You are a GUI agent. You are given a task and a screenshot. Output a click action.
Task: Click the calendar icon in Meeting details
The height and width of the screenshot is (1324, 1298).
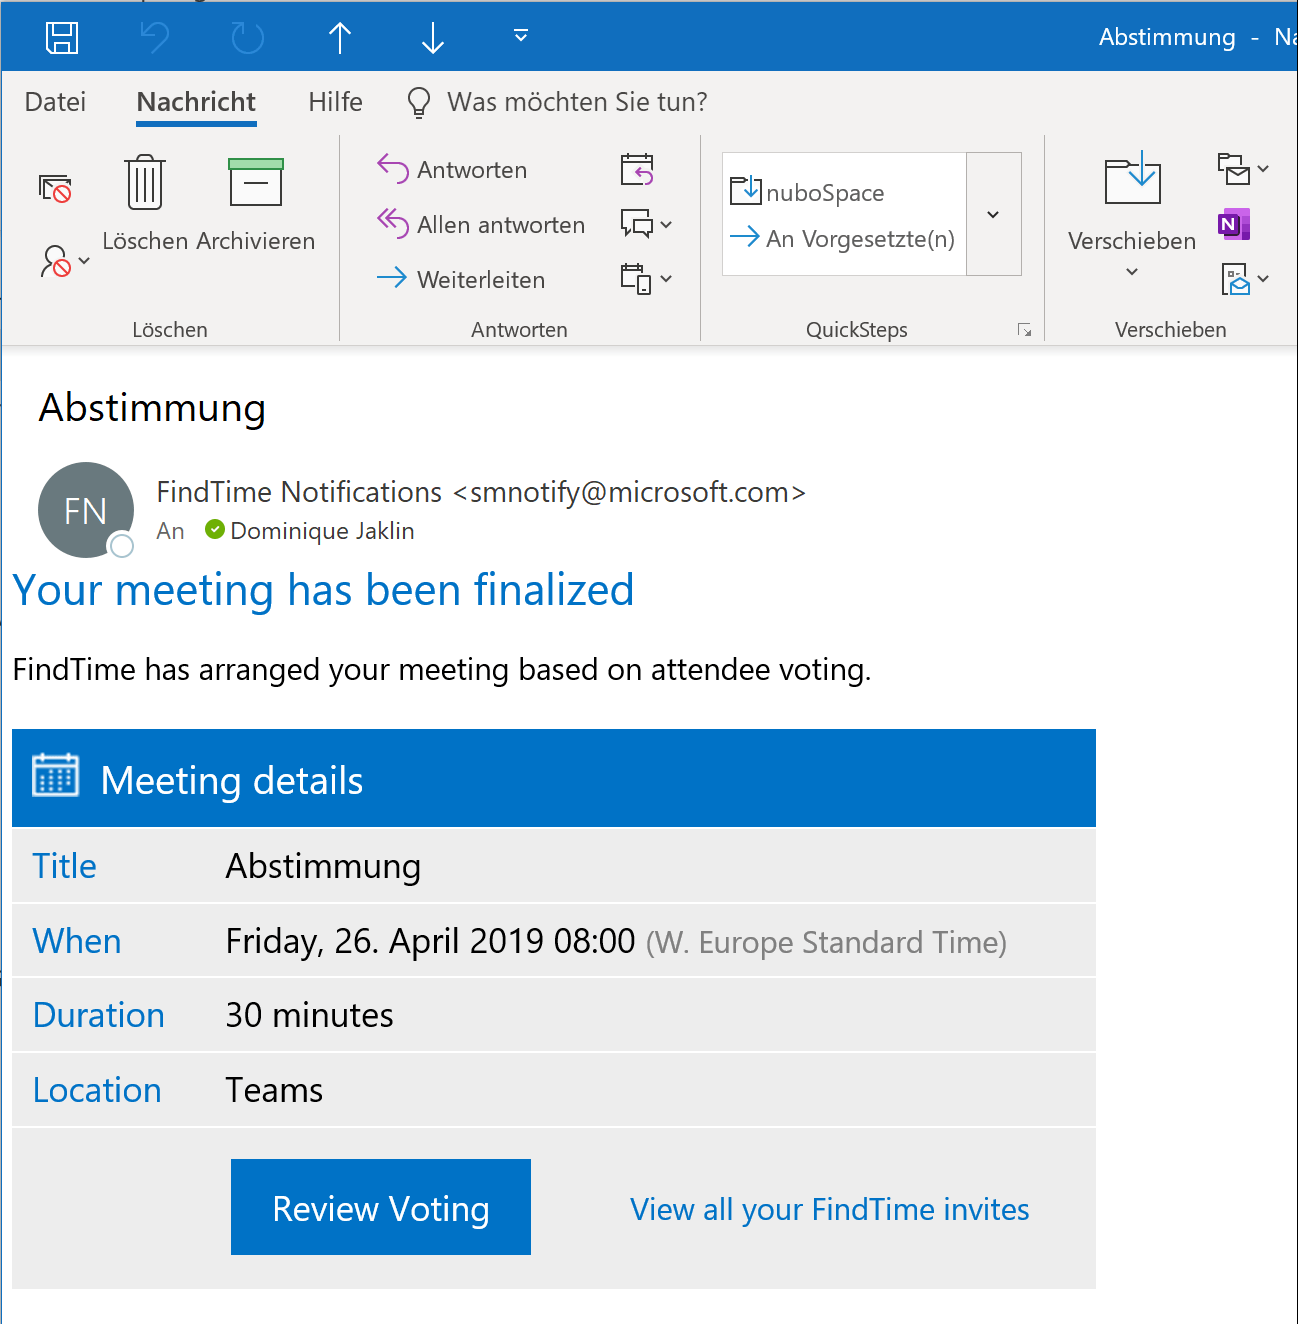(55, 776)
